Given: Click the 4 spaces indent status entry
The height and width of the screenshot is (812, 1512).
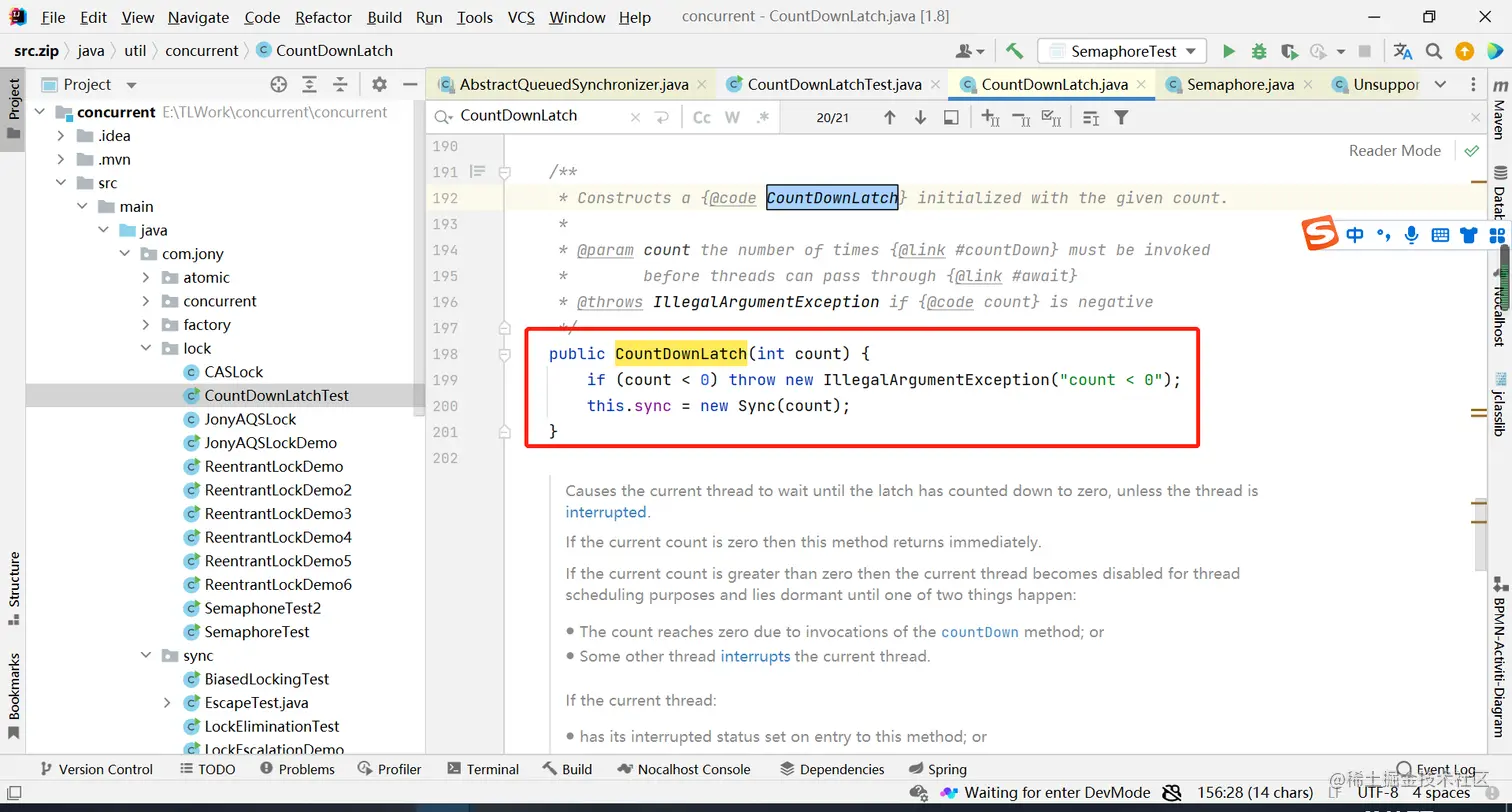Looking at the screenshot, I should pyautogui.click(x=1441, y=793).
